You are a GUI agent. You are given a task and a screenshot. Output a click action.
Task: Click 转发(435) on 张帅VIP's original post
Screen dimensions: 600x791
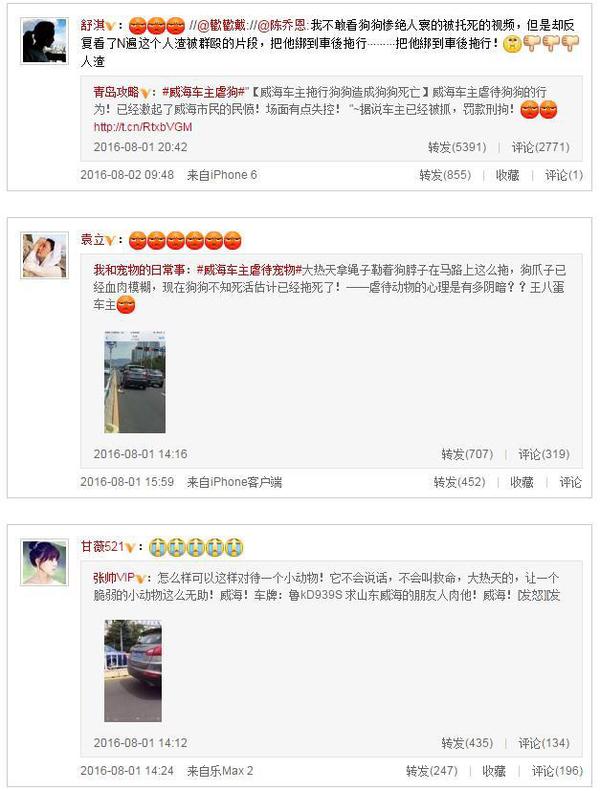click(x=467, y=743)
